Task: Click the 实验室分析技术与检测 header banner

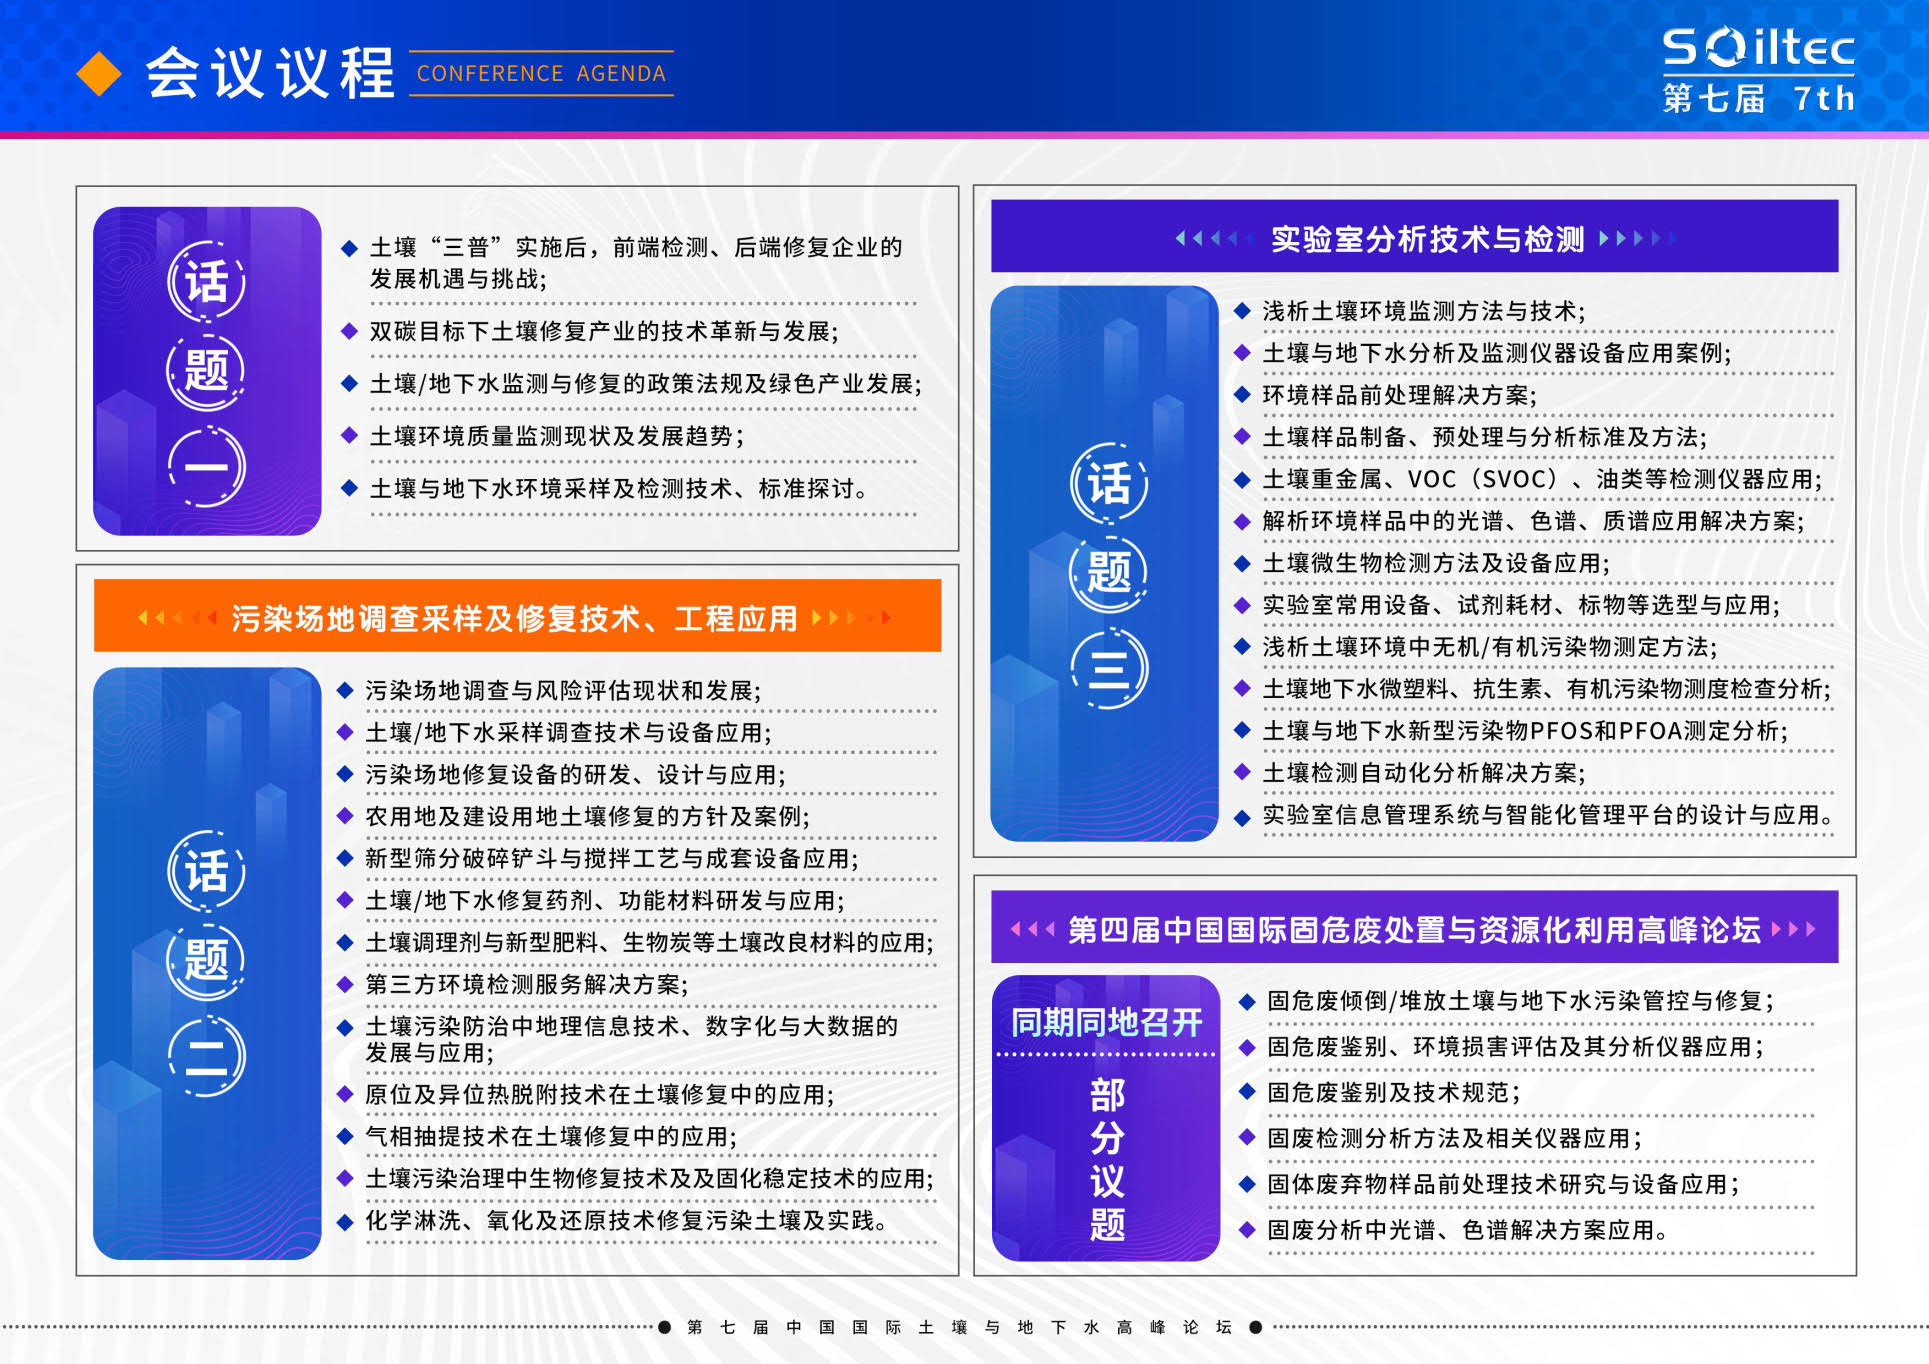Action: (x=1414, y=237)
